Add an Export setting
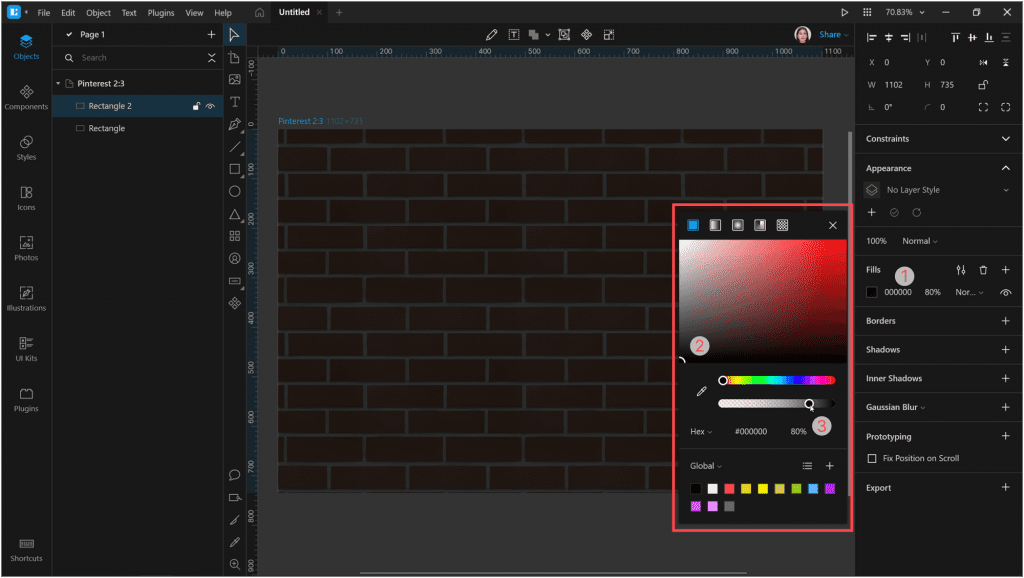This screenshot has height=578, width=1024. coord(1005,488)
